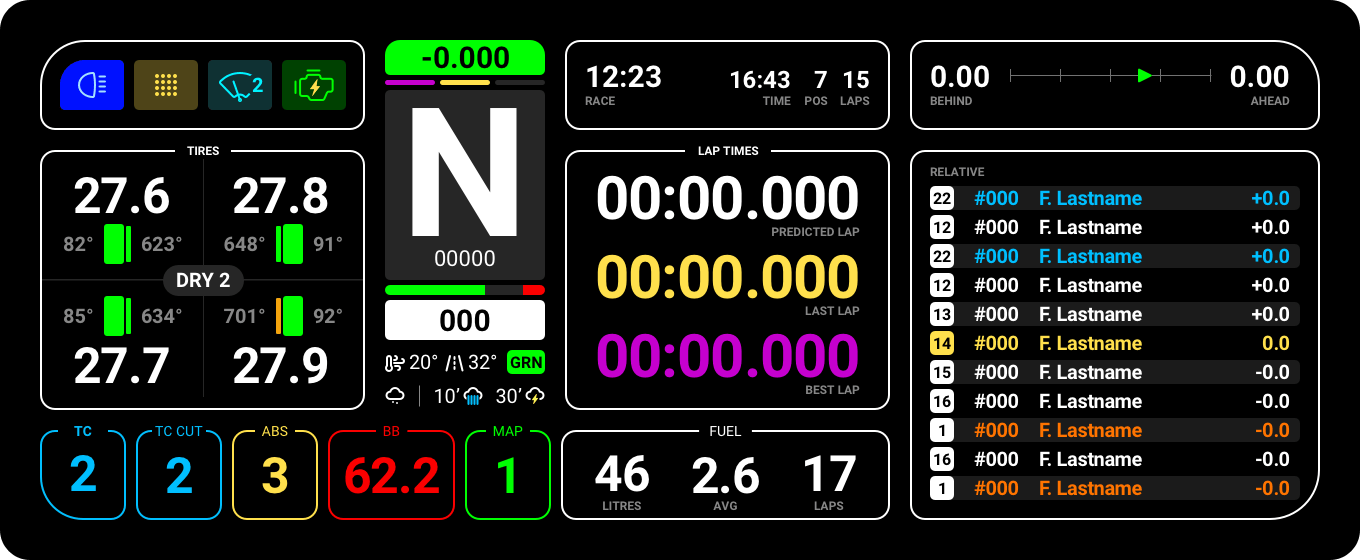Viewport: 1360px width, 560px height.
Task: Toggle the wiper level 2 indicator
Action: (240, 85)
